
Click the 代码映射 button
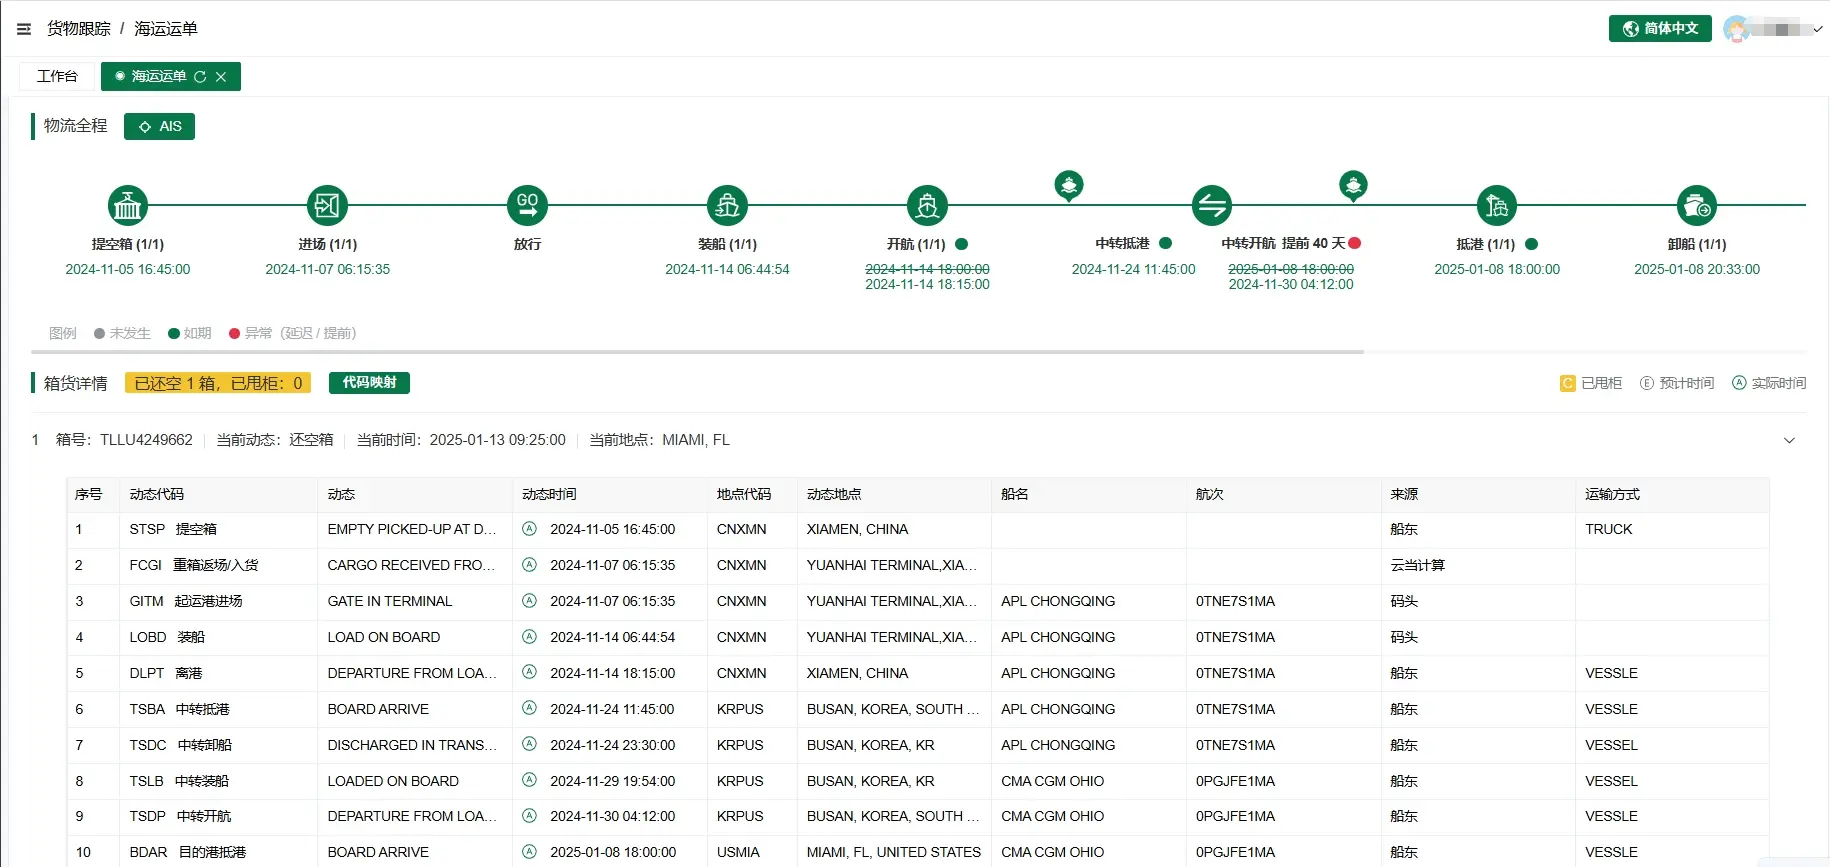(x=369, y=383)
